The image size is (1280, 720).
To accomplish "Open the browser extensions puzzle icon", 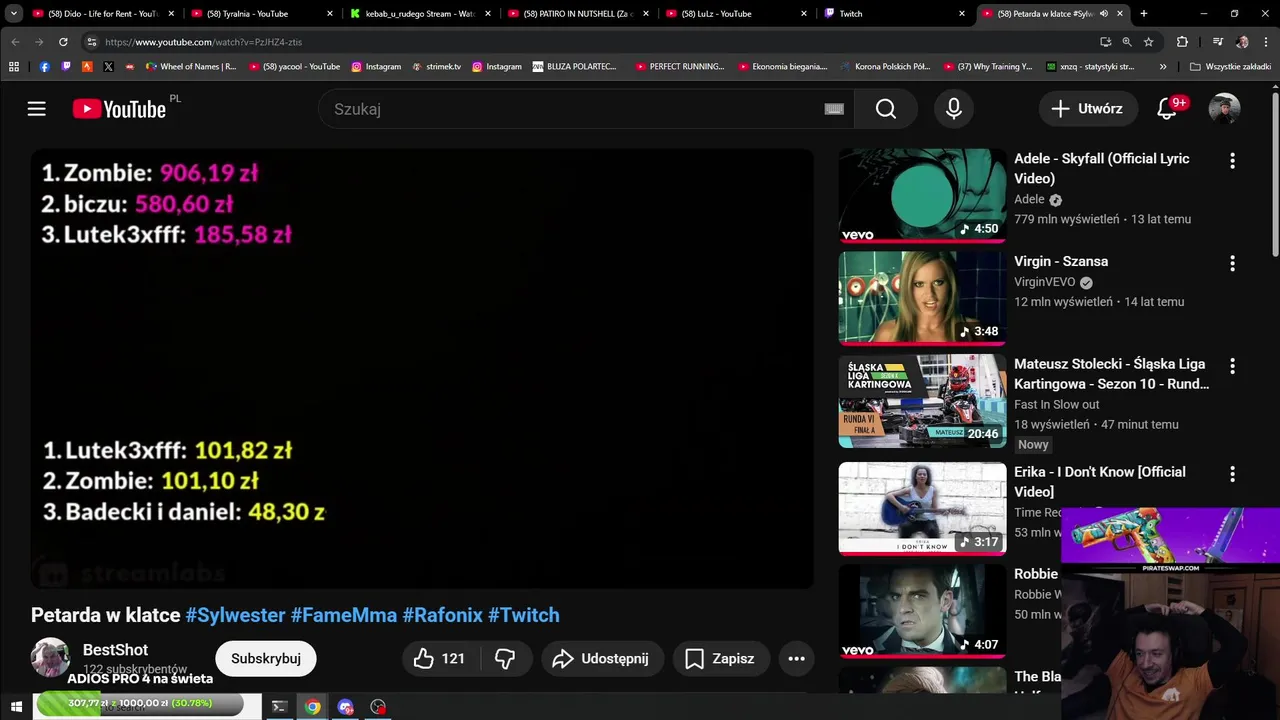I will pyautogui.click(x=1182, y=42).
